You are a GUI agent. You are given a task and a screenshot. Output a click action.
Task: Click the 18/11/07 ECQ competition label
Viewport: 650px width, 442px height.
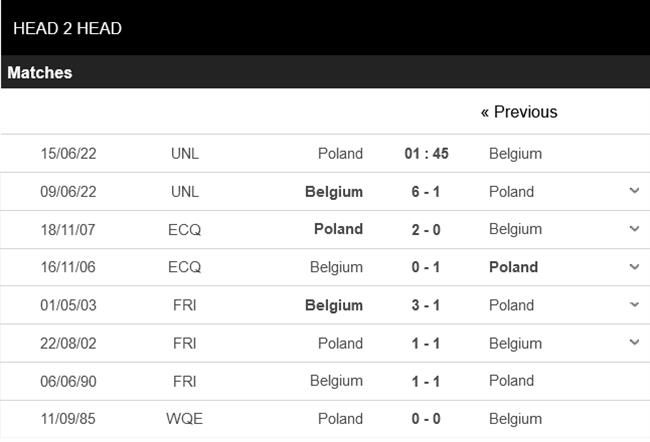pyautogui.click(x=185, y=229)
